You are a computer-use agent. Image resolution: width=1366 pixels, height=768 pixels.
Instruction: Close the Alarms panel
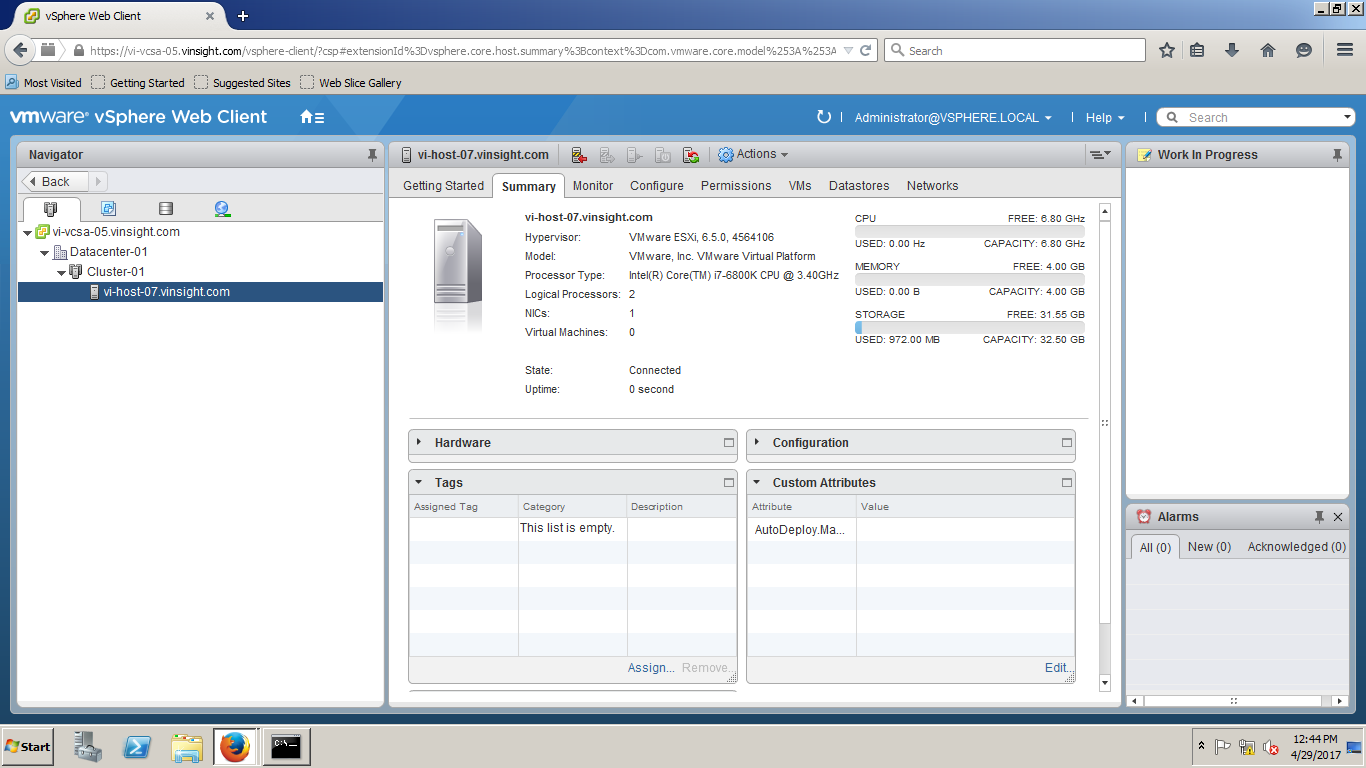click(1338, 517)
